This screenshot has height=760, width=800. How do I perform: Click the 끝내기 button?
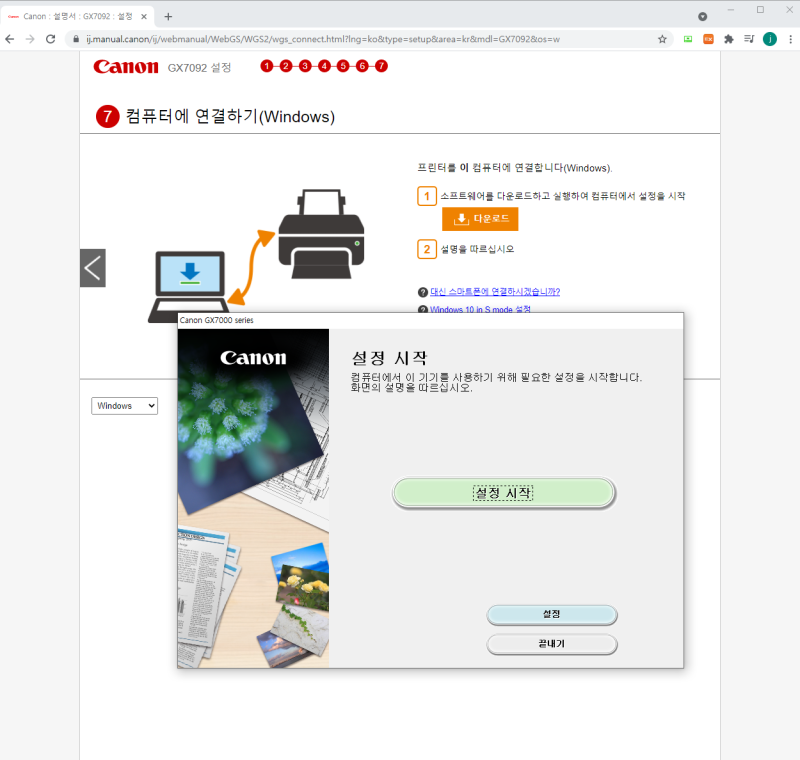coord(551,644)
